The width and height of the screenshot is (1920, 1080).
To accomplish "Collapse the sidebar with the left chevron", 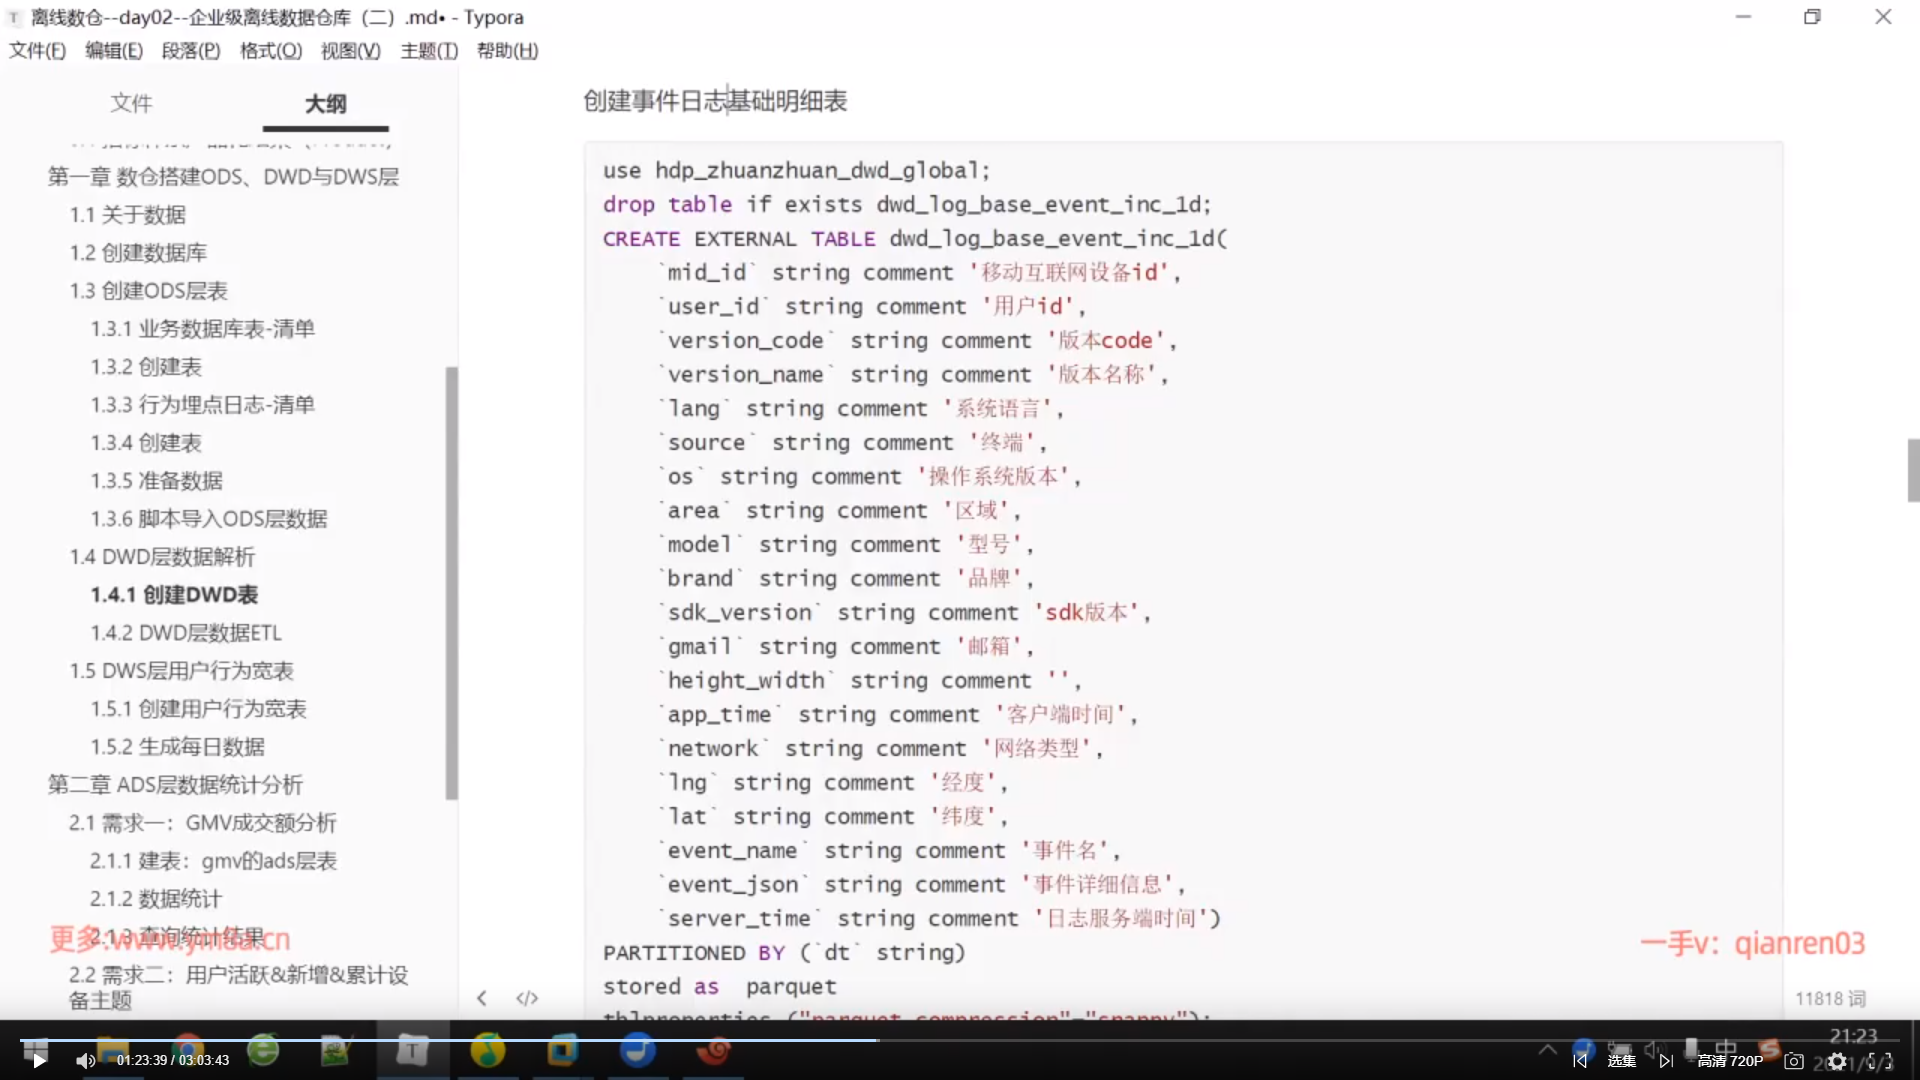I will pos(482,998).
